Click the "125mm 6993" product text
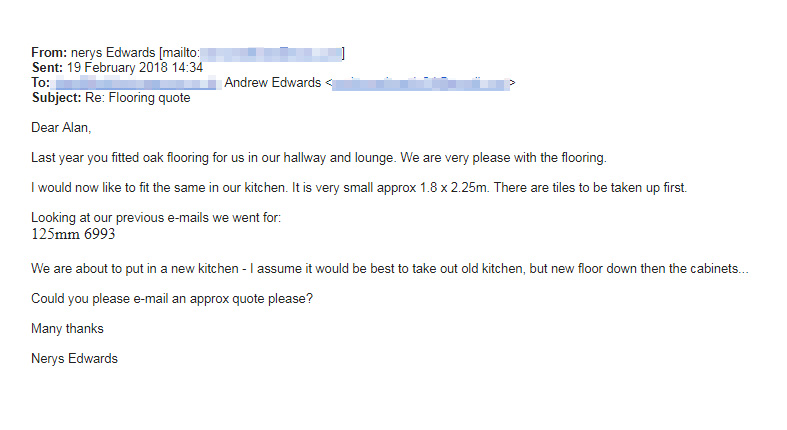Image resolution: width=787 pixels, height=430 pixels. 73,234
